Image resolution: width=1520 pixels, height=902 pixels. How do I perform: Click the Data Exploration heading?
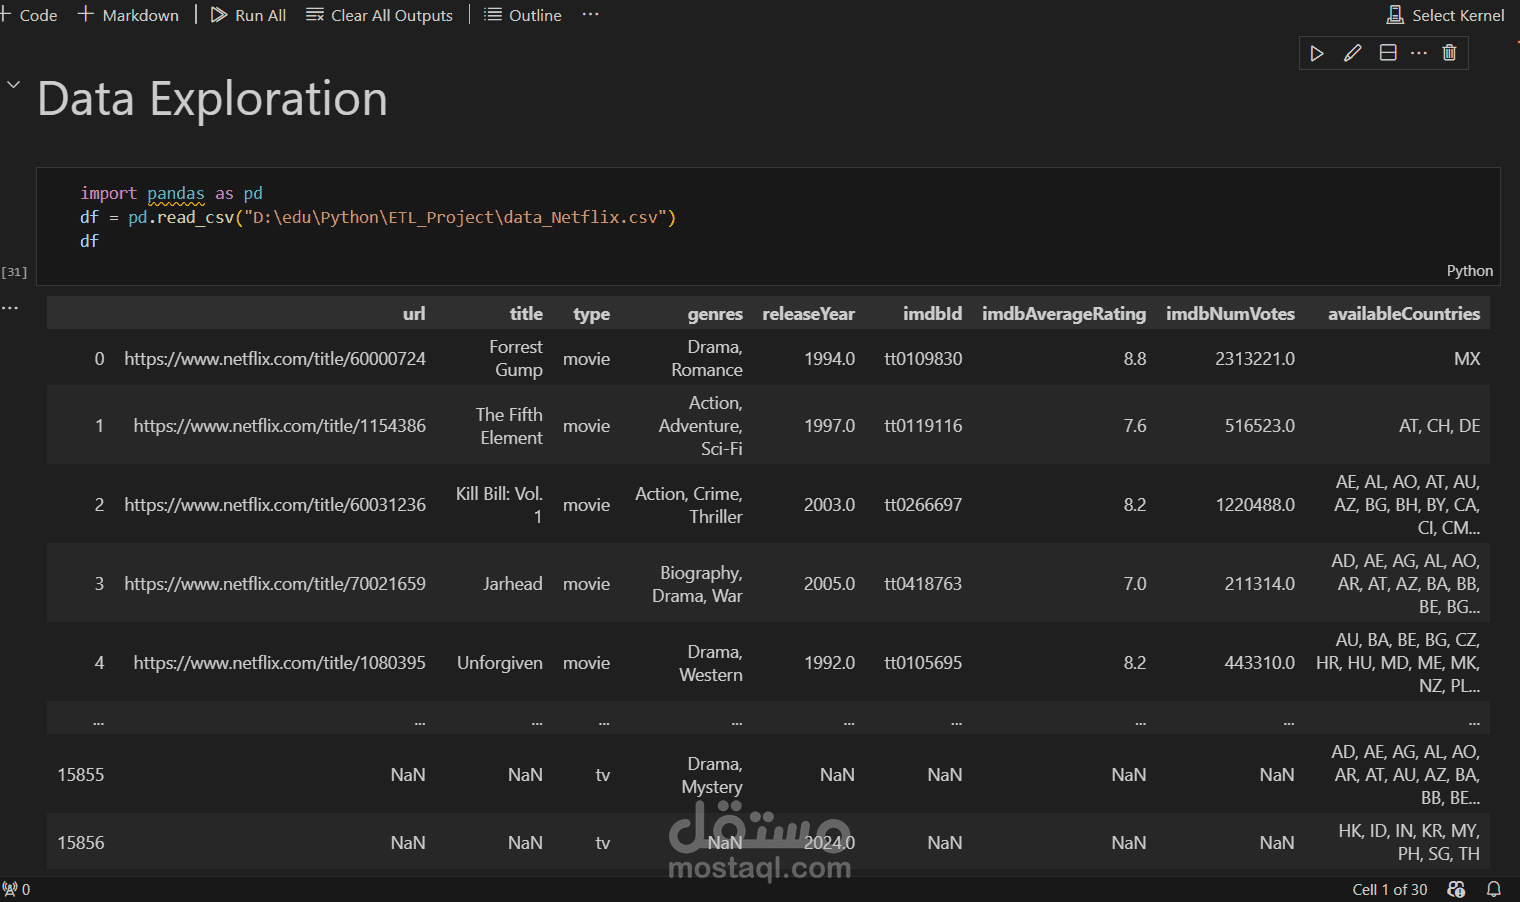point(212,99)
